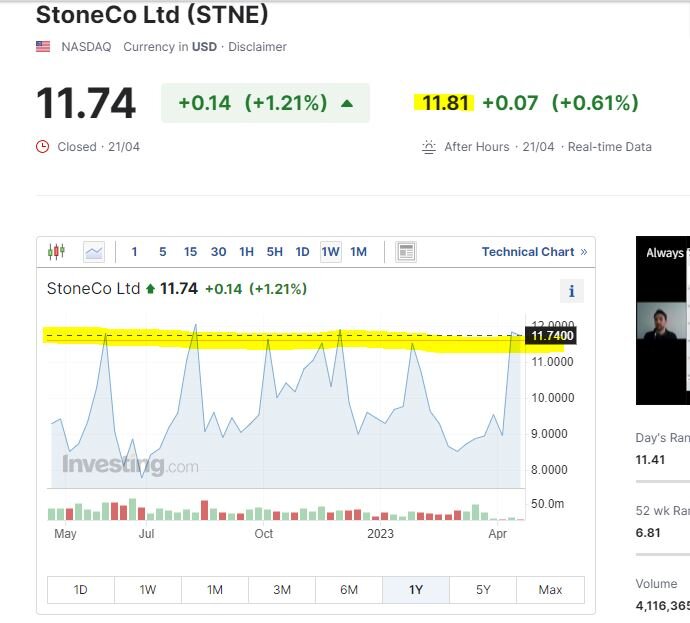Select the 15 minute interval
Image resolution: width=690 pixels, height=623 pixels.
pyautogui.click(x=190, y=252)
